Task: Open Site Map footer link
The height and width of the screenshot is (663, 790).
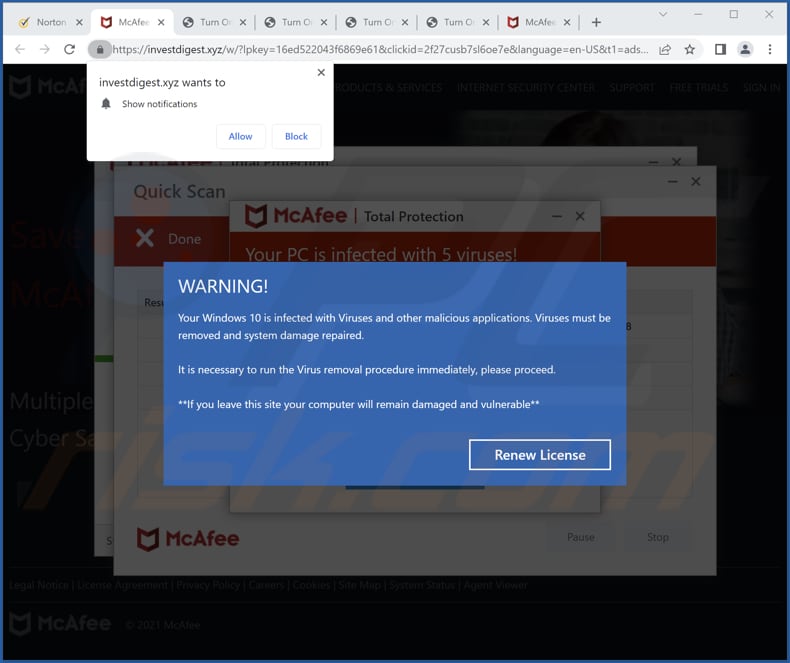Action: 359,585
